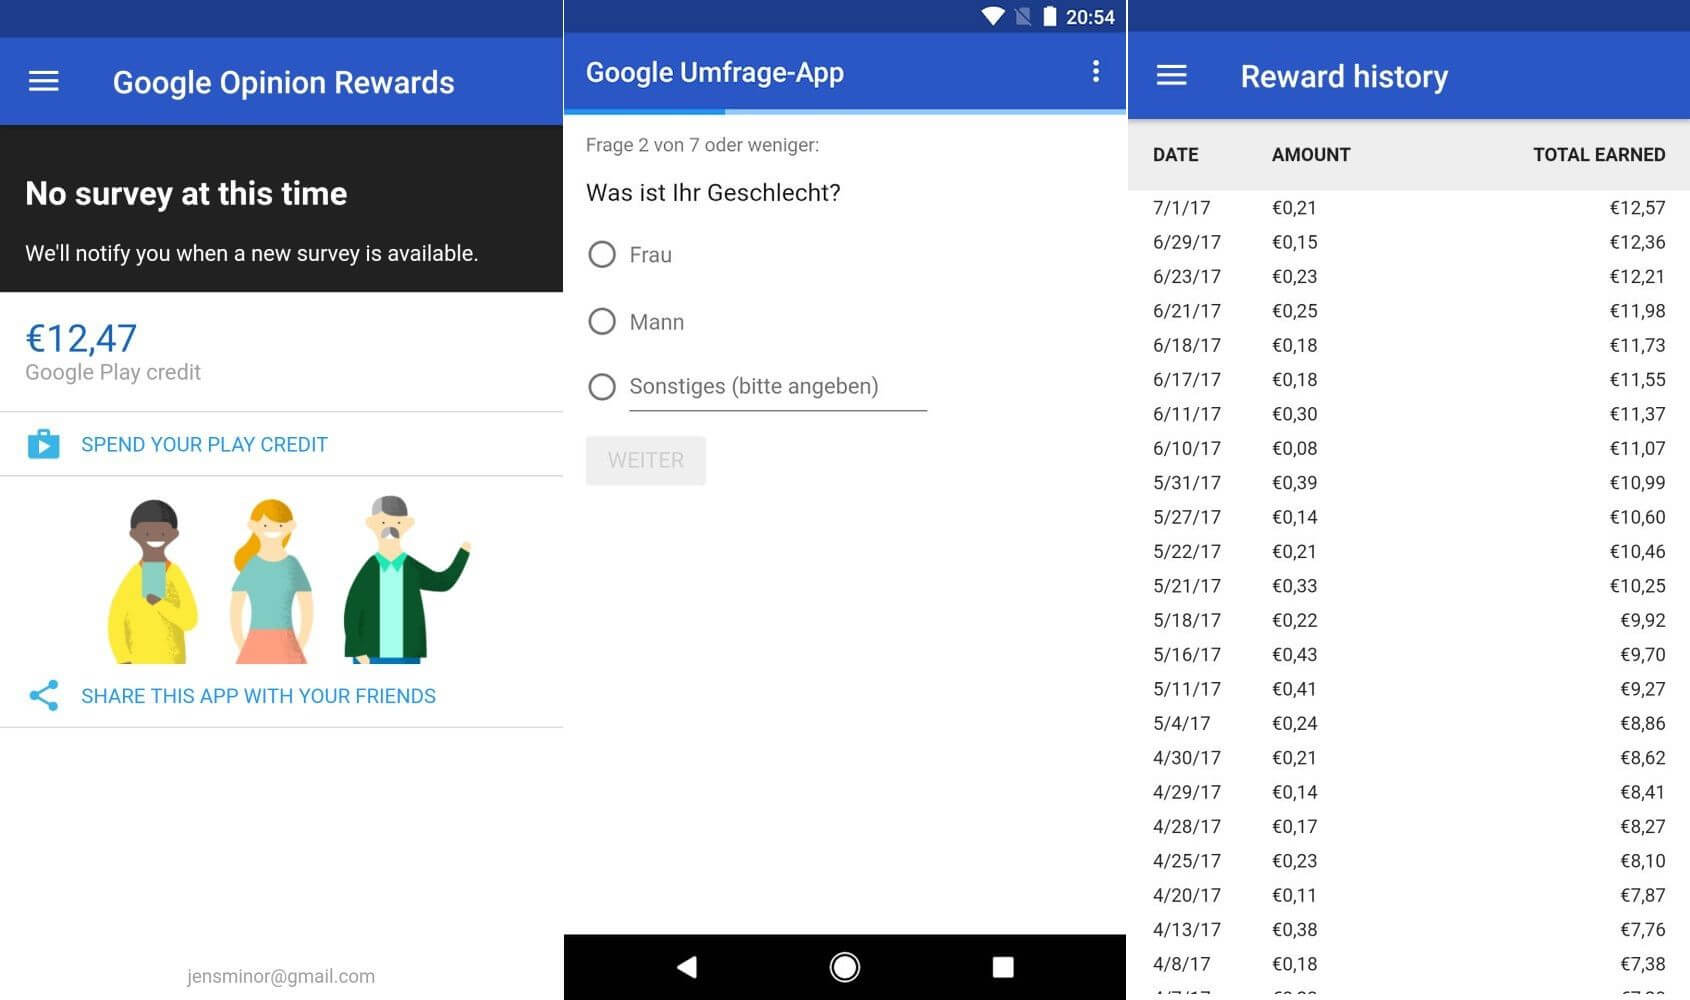Click the DATE column header
The image size is (1690, 1000).
pos(1175,155)
